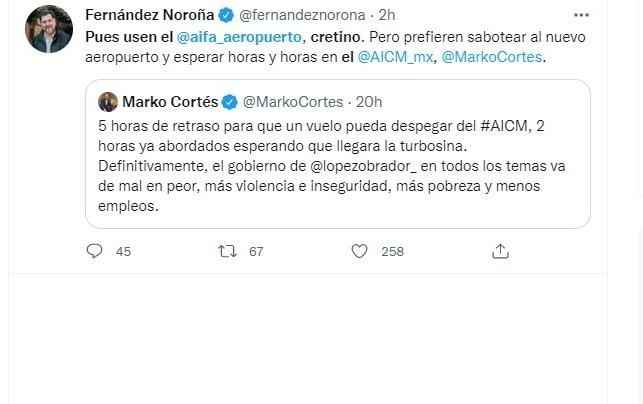The height and width of the screenshot is (404, 643).
Task: Click the retweet arrows icon
Action: coord(226,251)
